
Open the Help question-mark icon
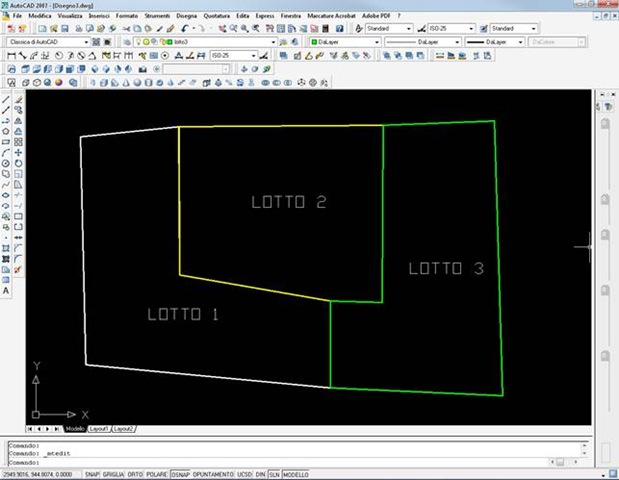[x=339, y=28]
